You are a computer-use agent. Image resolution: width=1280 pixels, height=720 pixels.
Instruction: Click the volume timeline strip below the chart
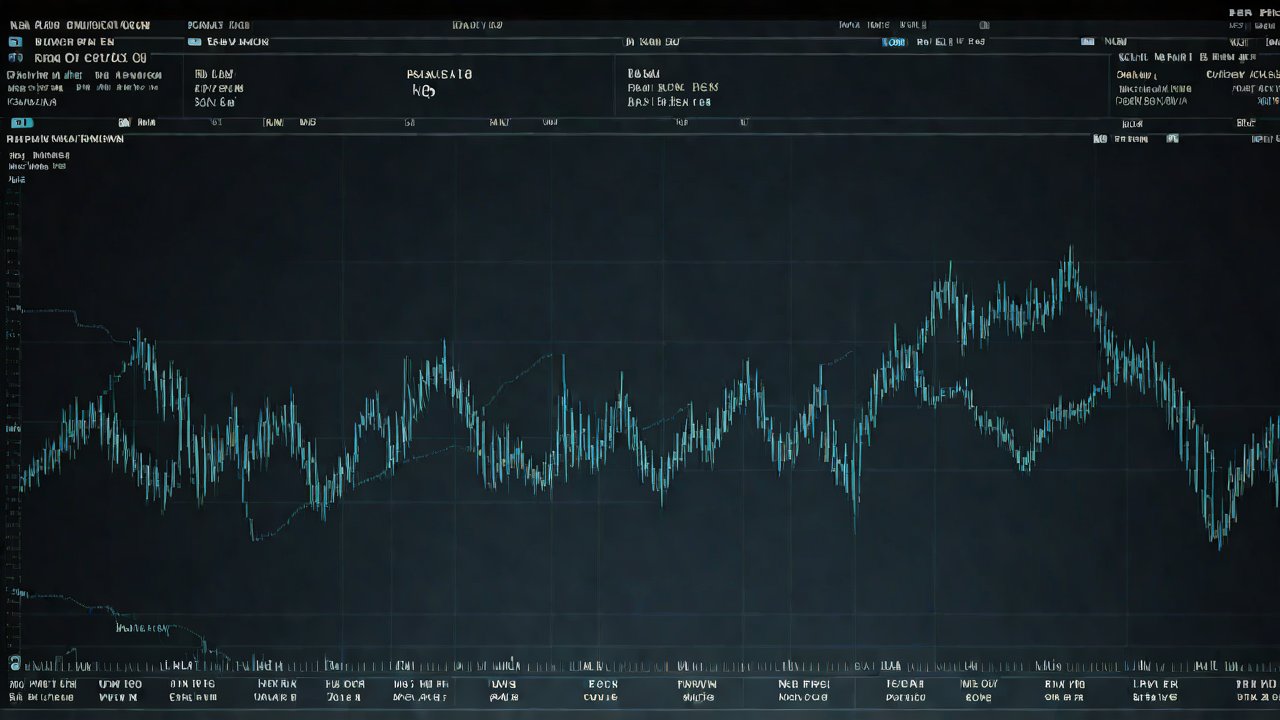tap(640, 665)
